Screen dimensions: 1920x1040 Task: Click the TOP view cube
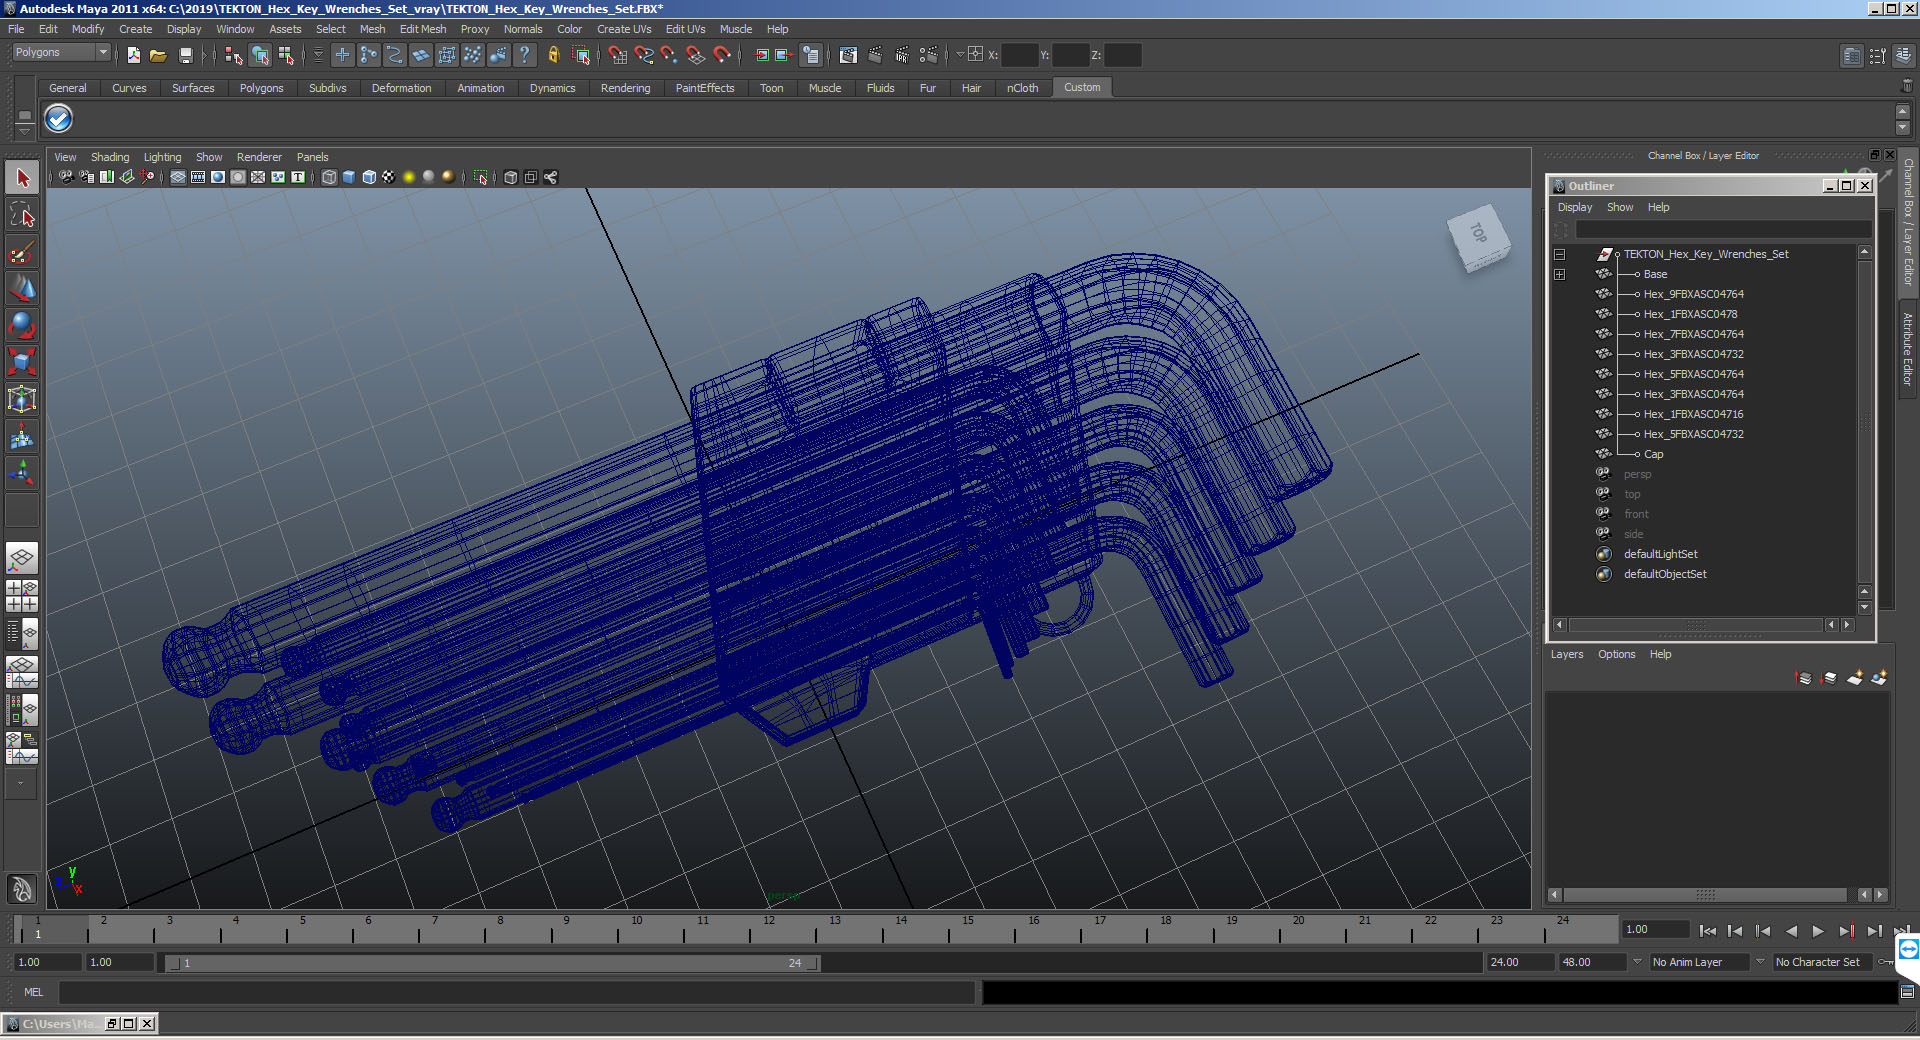click(x=1479, y=236)
